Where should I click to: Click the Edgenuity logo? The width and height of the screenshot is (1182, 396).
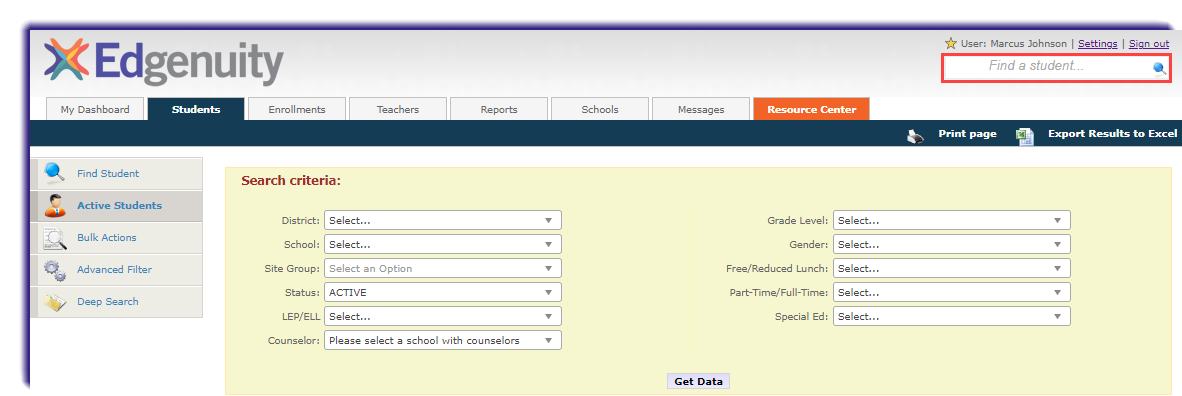pos(164,62)
